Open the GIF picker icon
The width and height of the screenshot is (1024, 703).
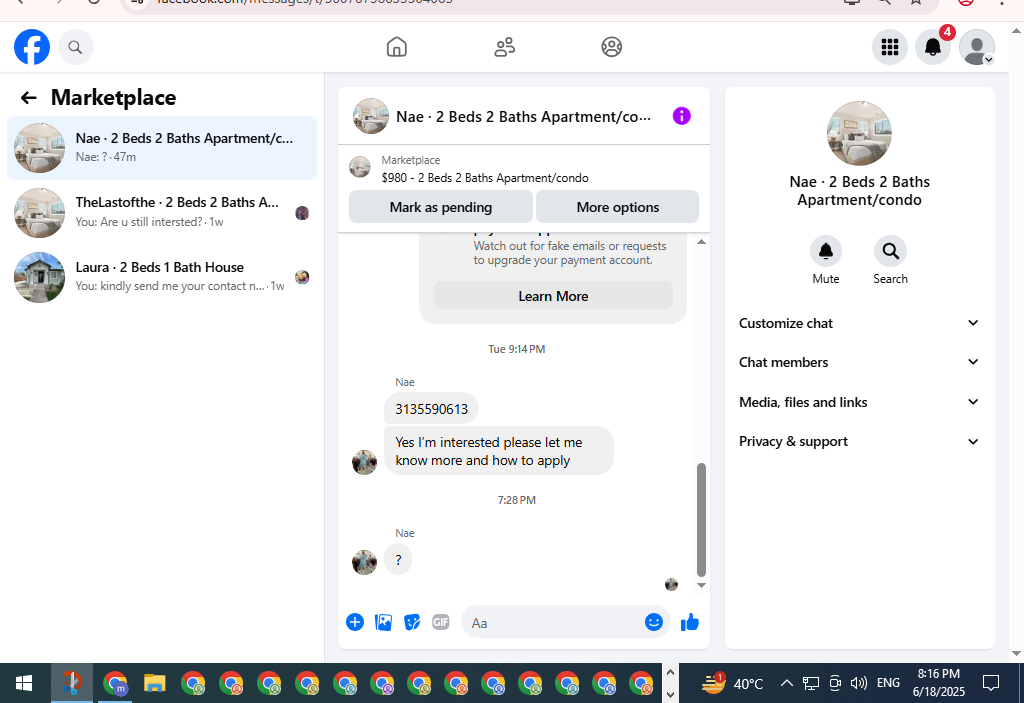click(441, 622)
